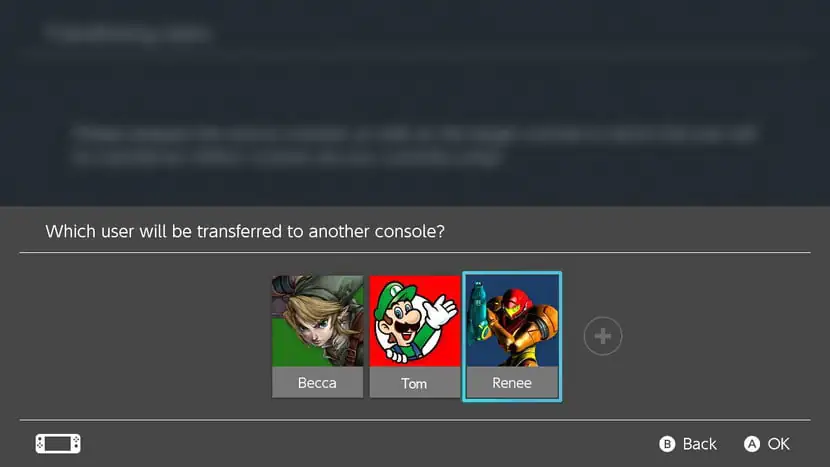The image size is (830, 467).
Task: Click the blurred description paragraph
Action: point(416,146)
